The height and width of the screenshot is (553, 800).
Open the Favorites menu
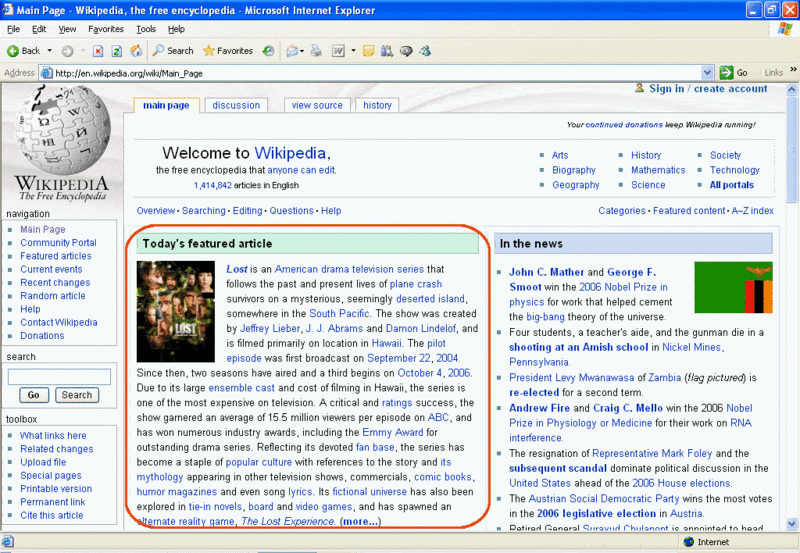tap(106, 29)
